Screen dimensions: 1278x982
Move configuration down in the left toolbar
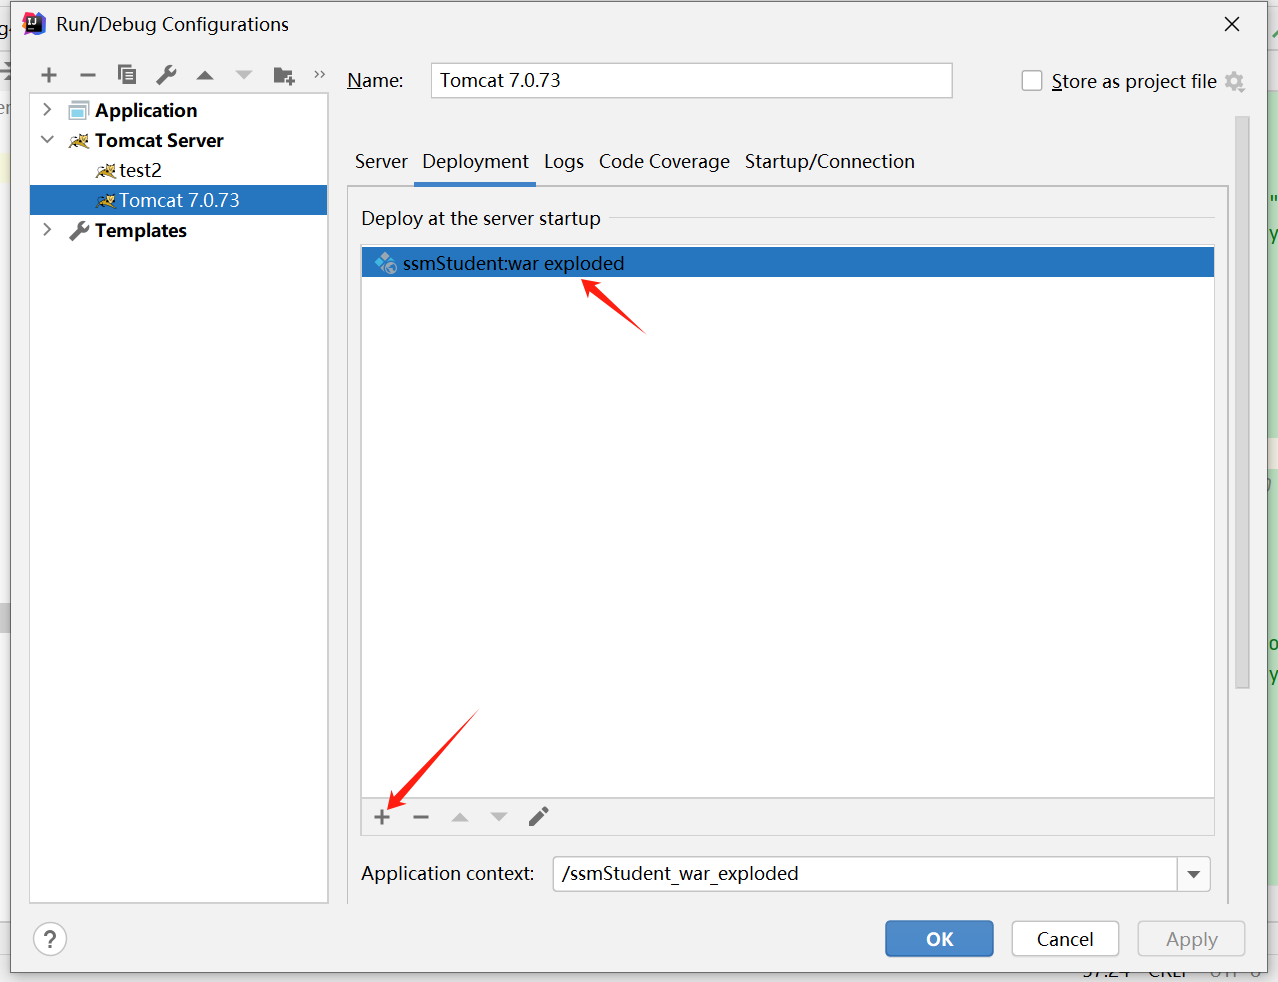[244, 75]
